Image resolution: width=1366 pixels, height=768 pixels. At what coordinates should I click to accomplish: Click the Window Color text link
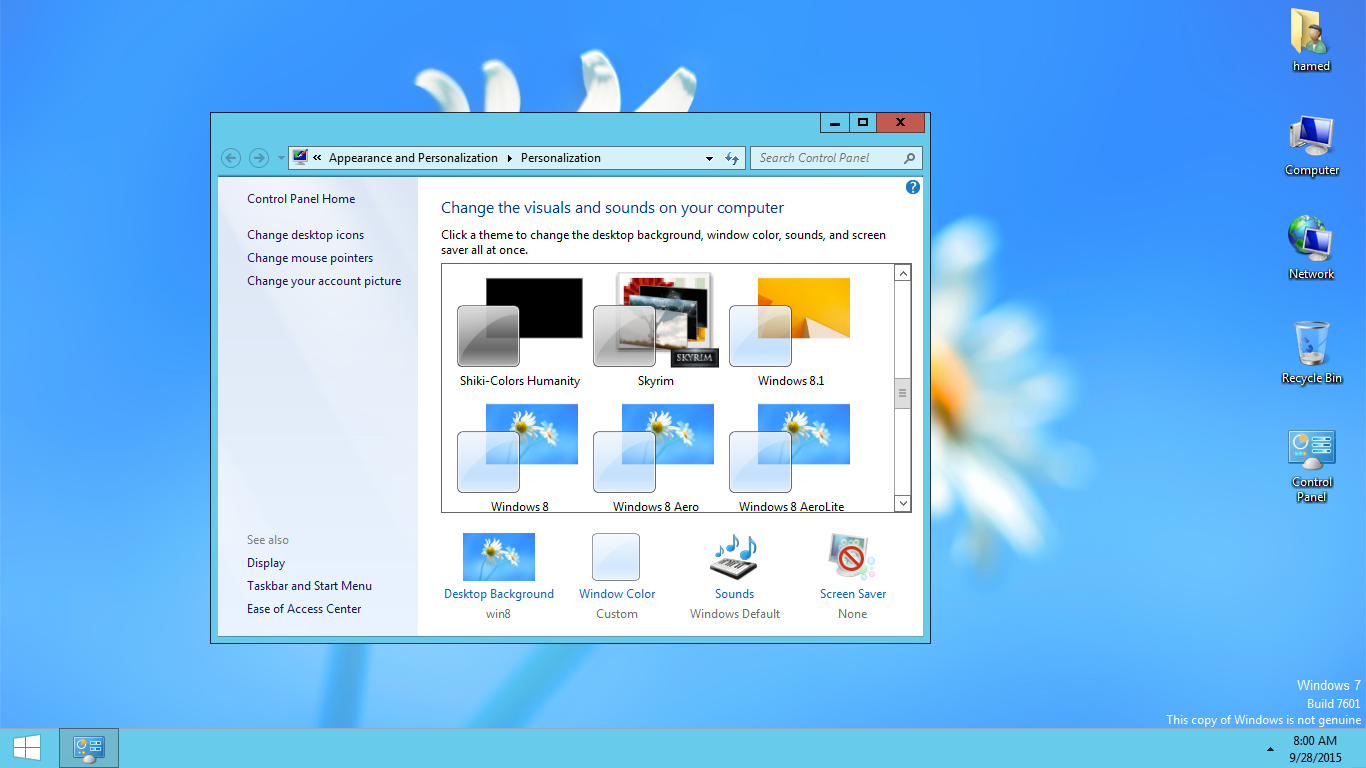[x=617, y=594]
